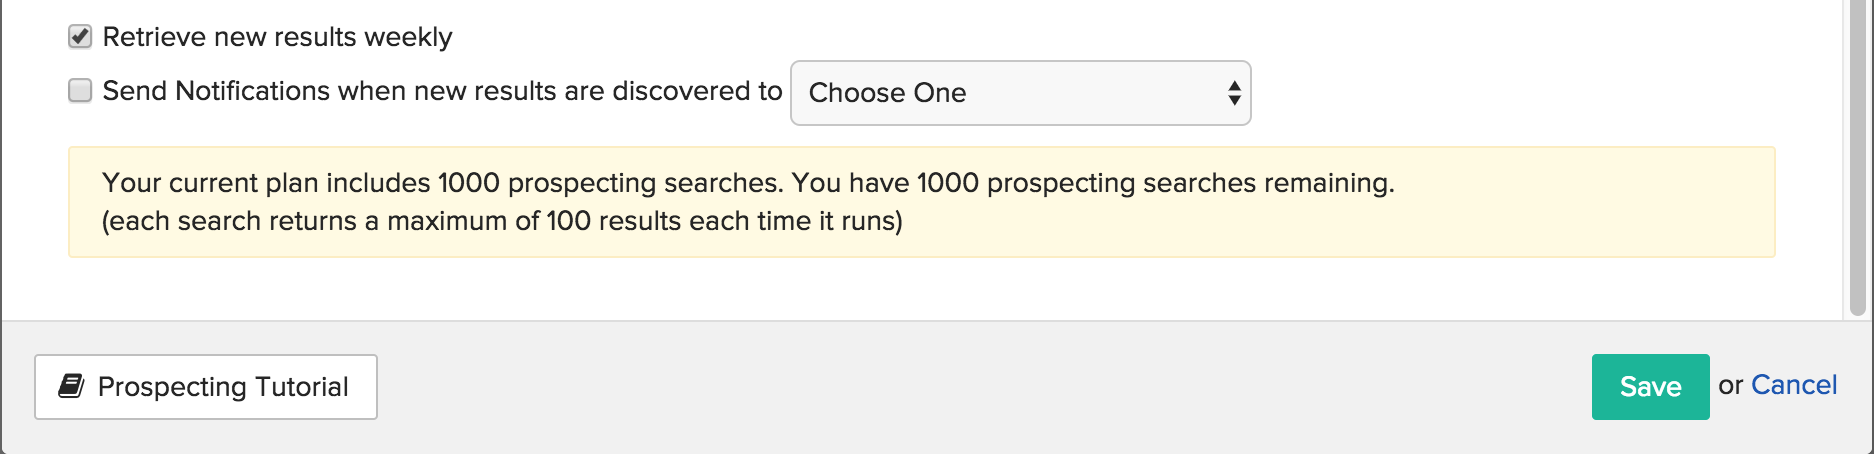Click the dropdown's up-down arrow indicator

1234,93
